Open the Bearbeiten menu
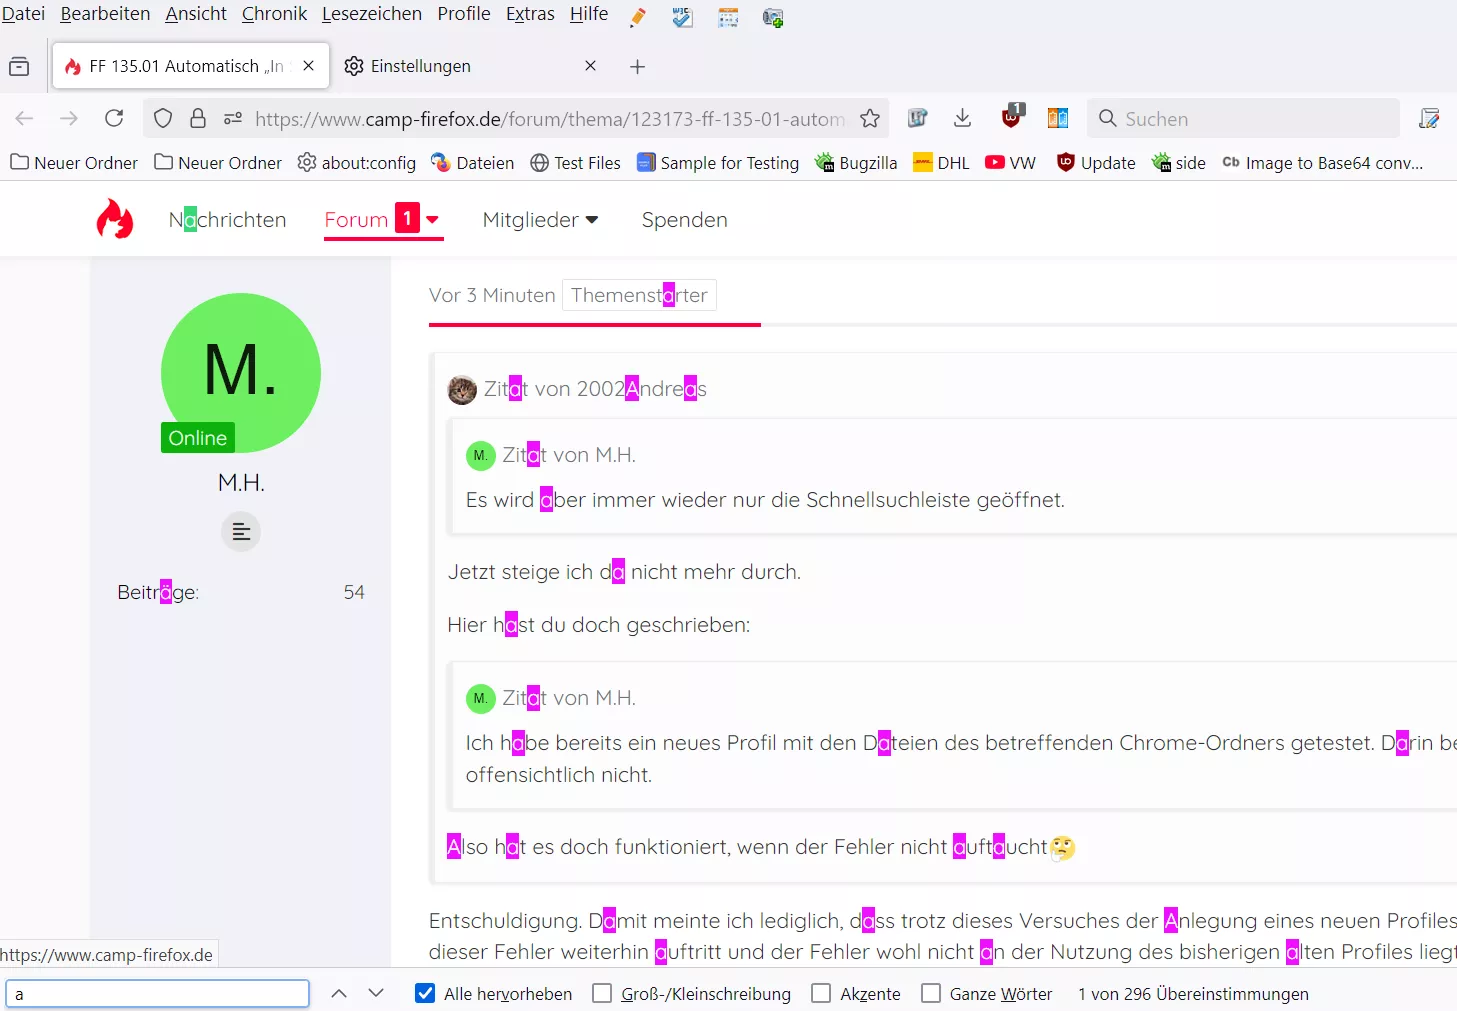Image resolution: width=1457 pixels, height=1011 pixels. [105, 14]
